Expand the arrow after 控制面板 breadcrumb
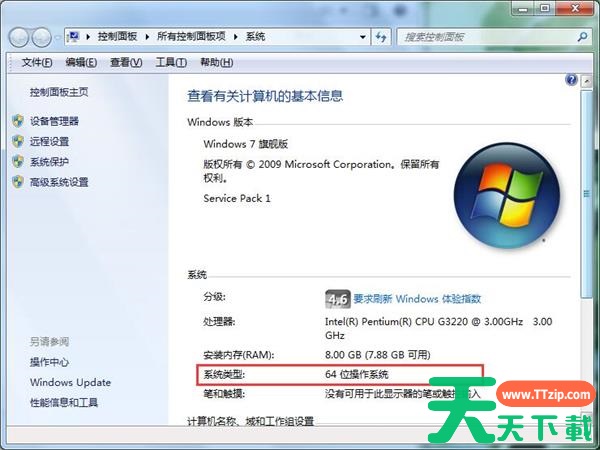The width and height of the screenshot is (600, 450). pyautogui.click(x=147, y=37)
